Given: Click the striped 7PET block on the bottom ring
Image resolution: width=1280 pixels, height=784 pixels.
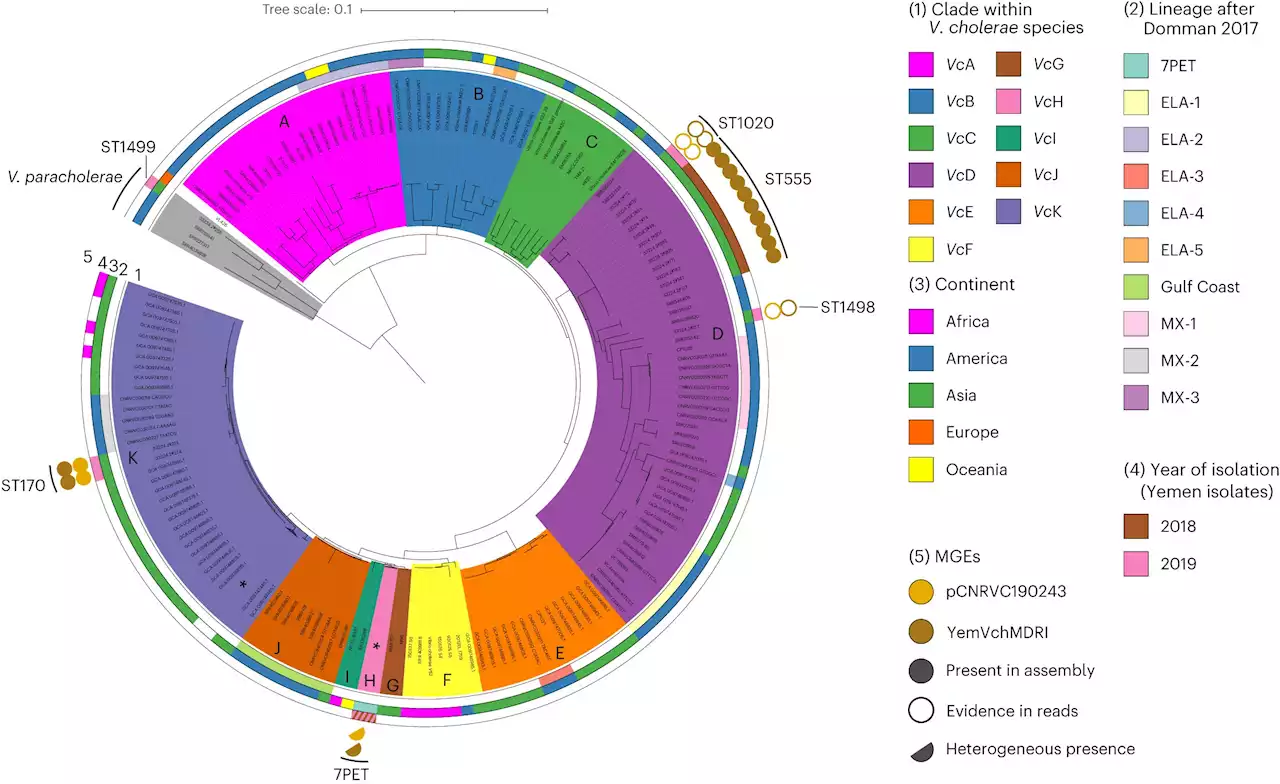Looking at the screenshot, I should (x=365, y=718).
